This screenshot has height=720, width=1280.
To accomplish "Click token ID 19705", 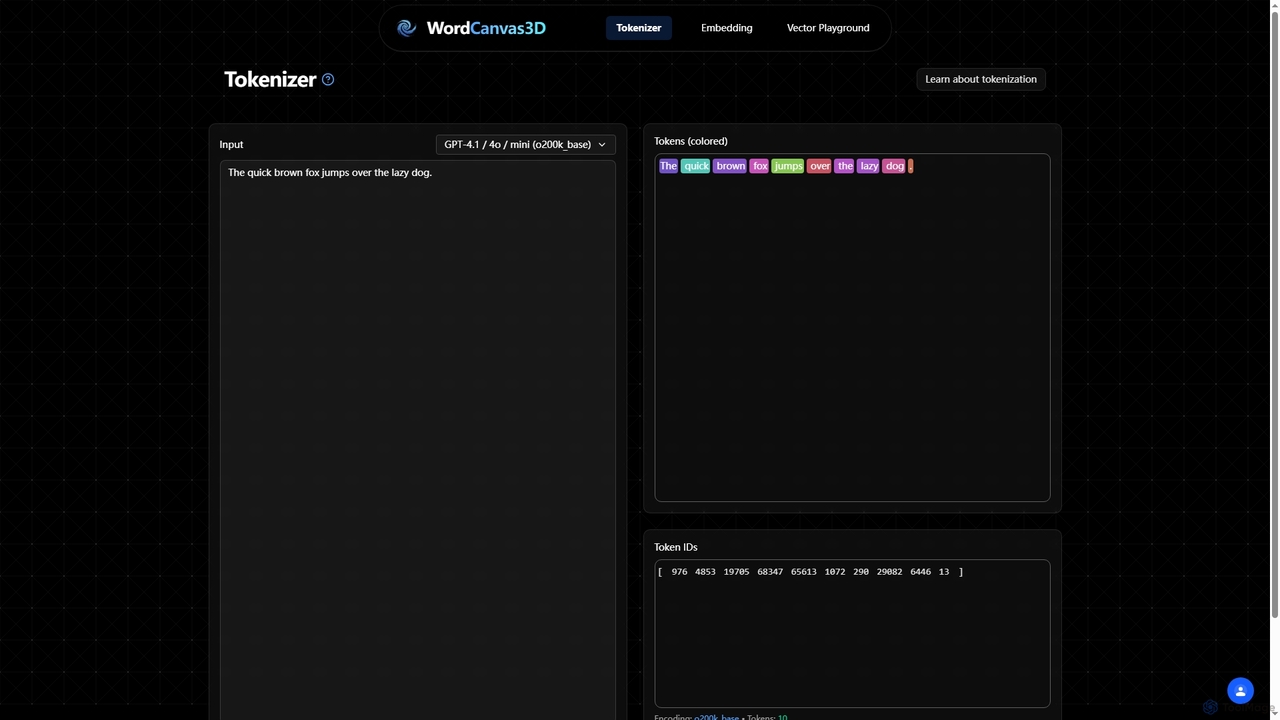I will 737,572.
